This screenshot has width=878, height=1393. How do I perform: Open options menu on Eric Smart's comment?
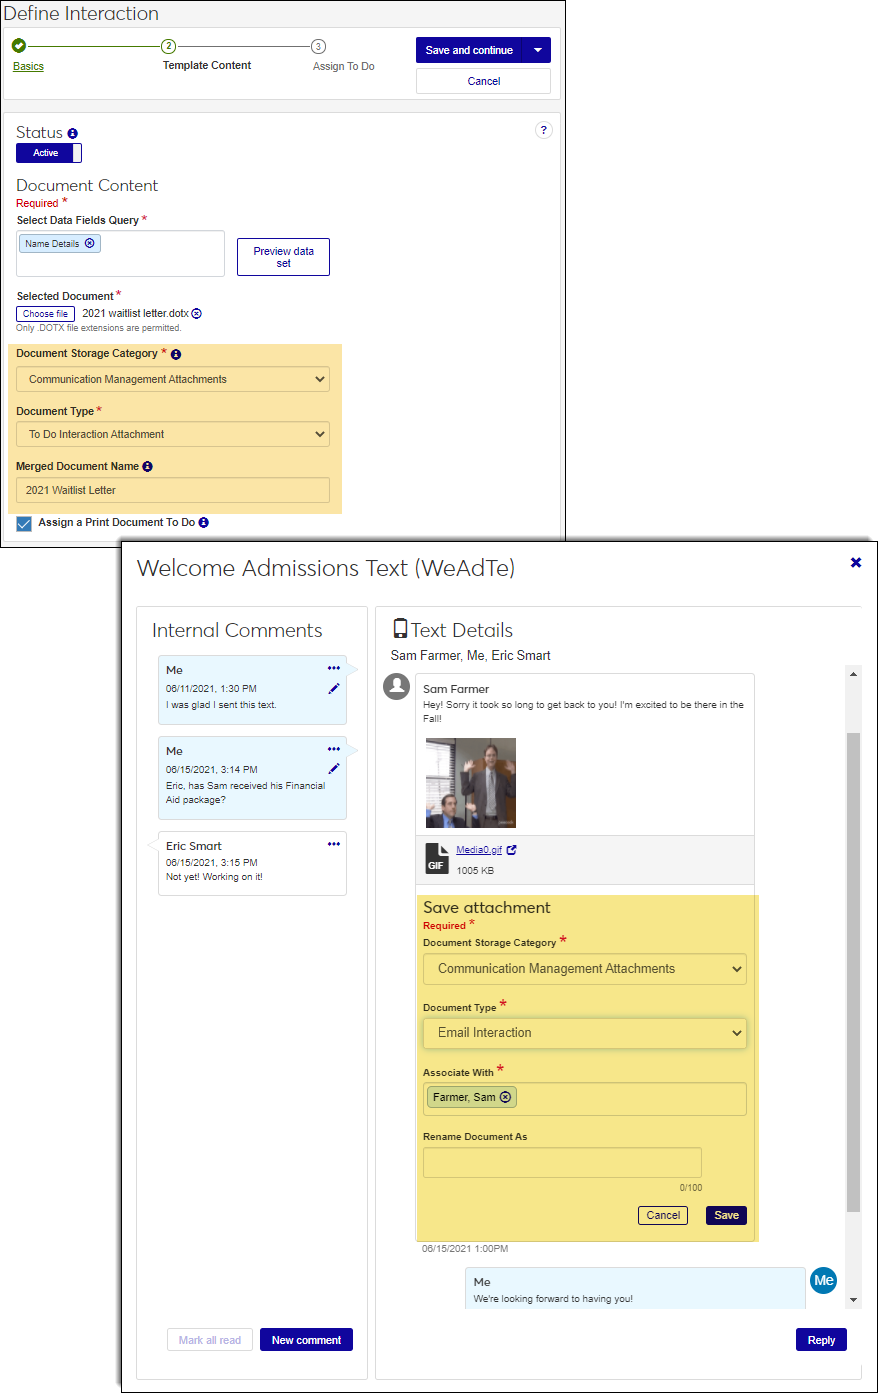click(334, 844)
